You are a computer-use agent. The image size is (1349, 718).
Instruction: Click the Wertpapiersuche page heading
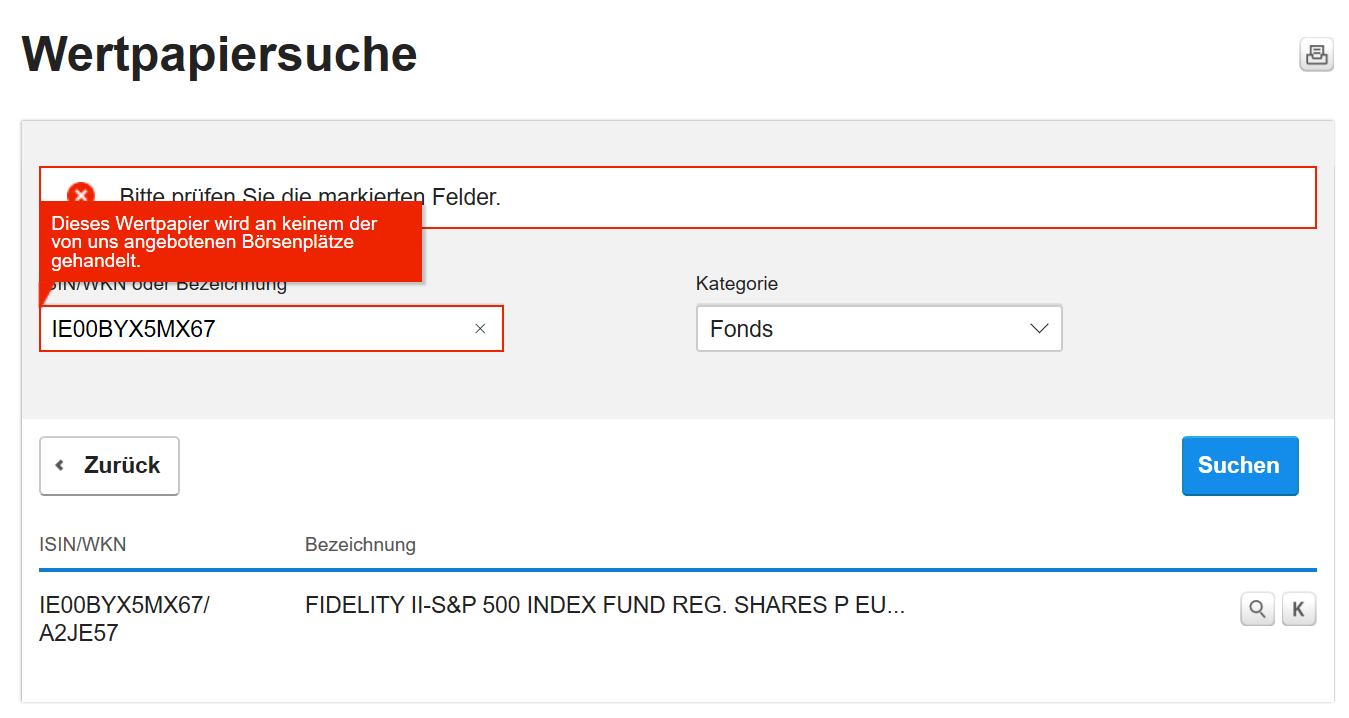click(x=219, y=54)
